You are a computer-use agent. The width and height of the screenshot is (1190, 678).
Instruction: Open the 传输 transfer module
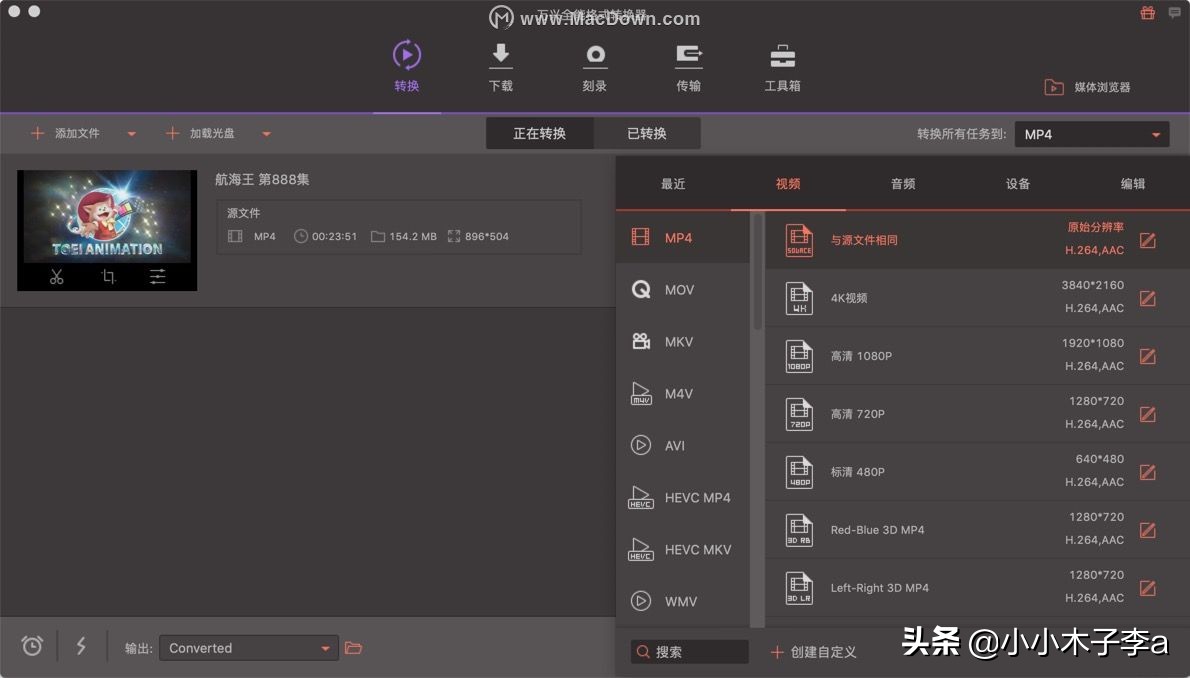(x=688, y=68)
